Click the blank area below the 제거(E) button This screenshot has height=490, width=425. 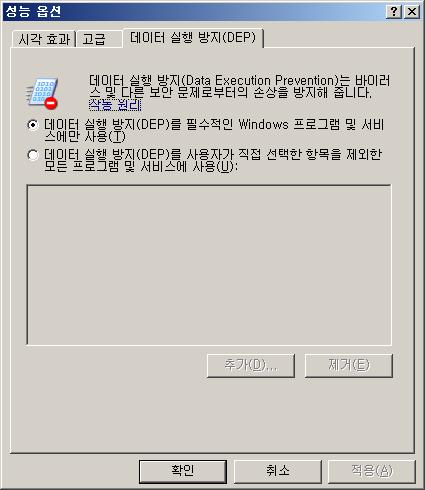349,413
